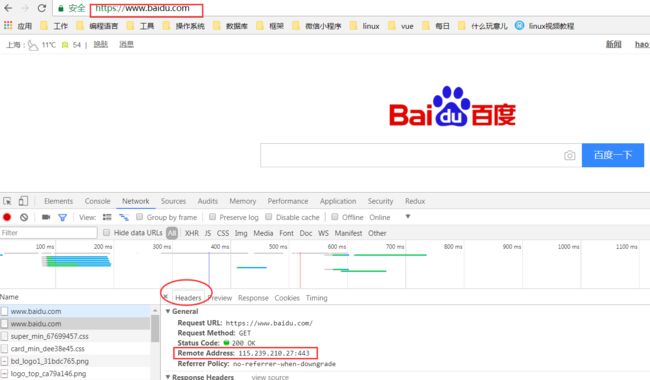Click the green secure lock icon
650x380 pixels.
click(x=61, y=8)
